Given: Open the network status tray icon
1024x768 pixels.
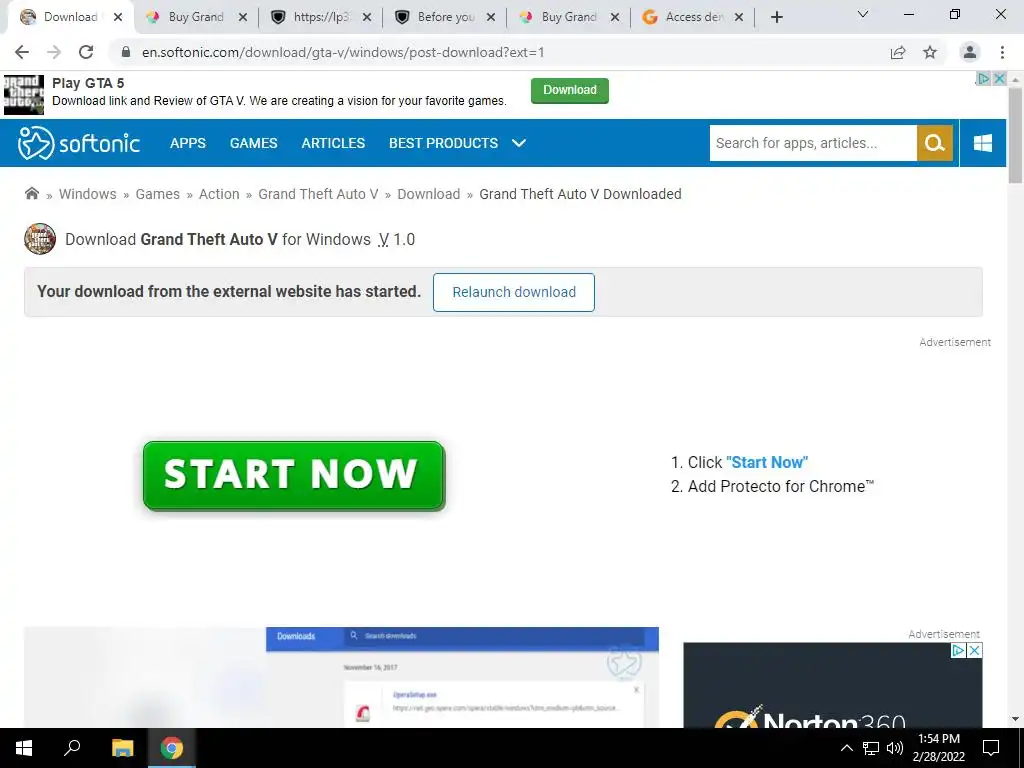Looking at the screenshot, I should pyautogui.click(x=871, y=748).
